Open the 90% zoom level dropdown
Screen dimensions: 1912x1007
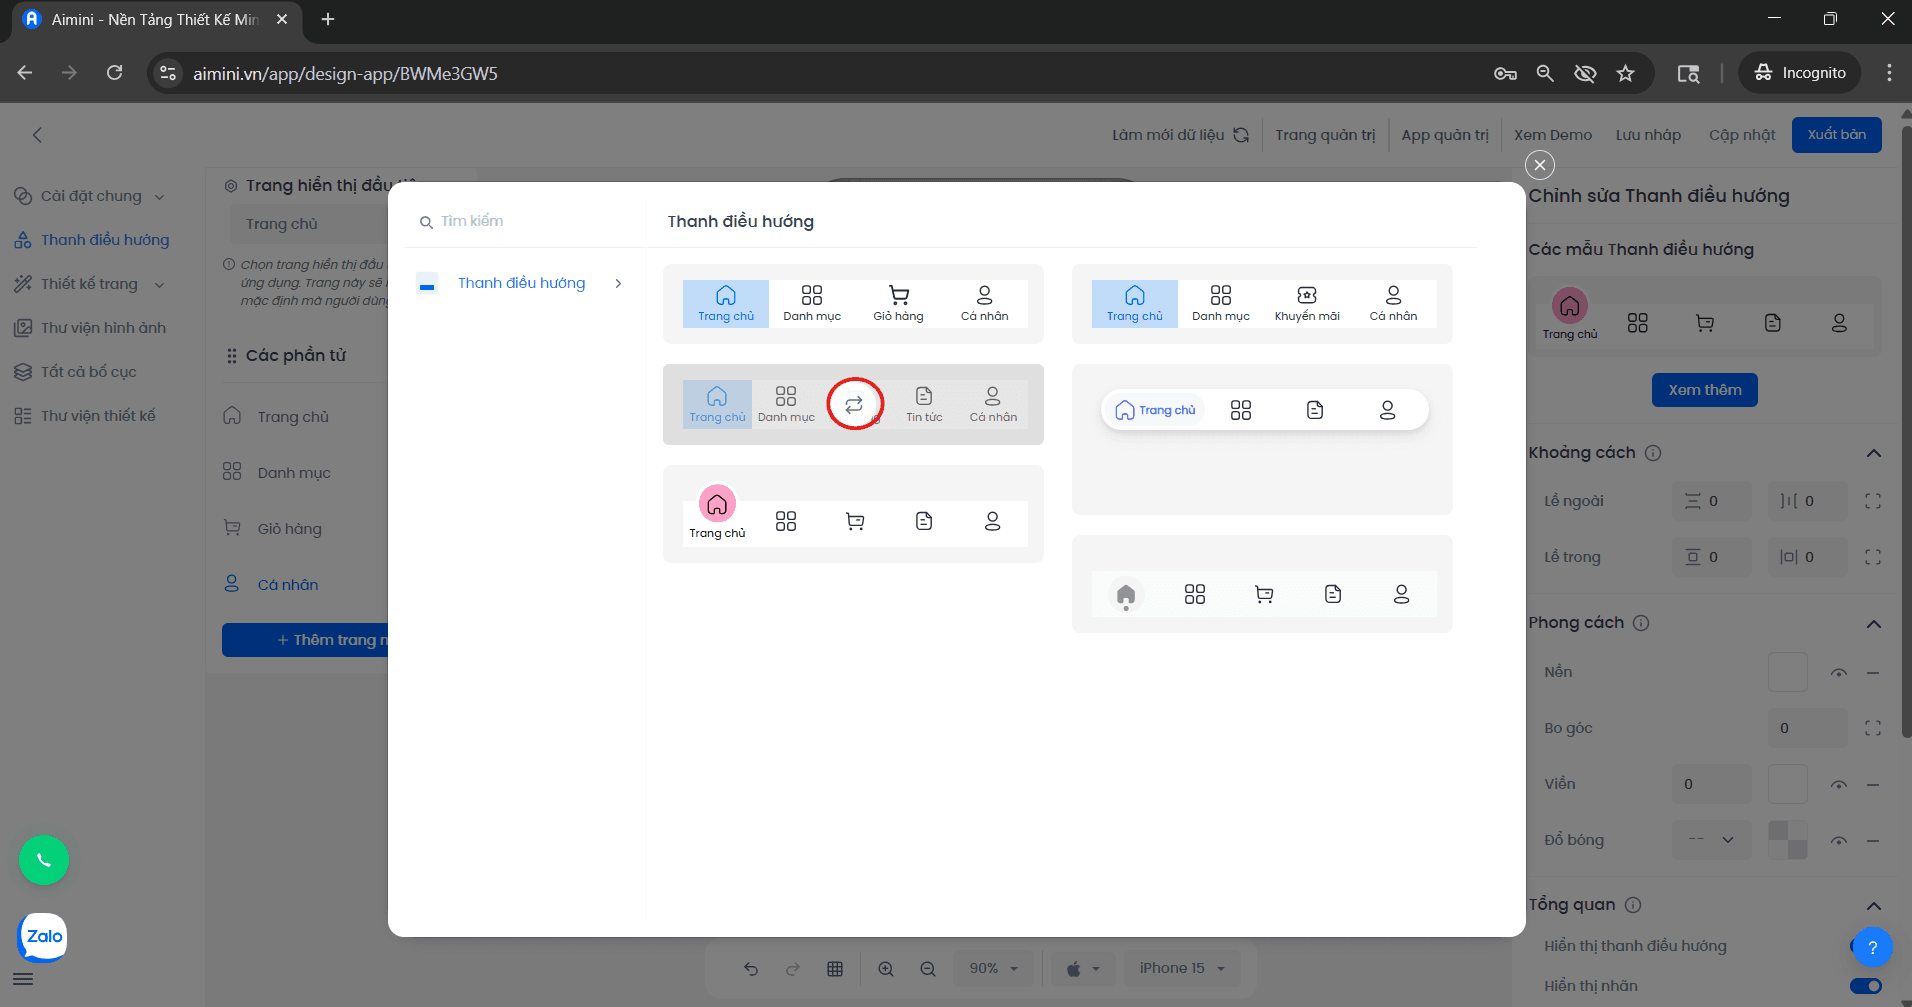(x=993, y=968)
